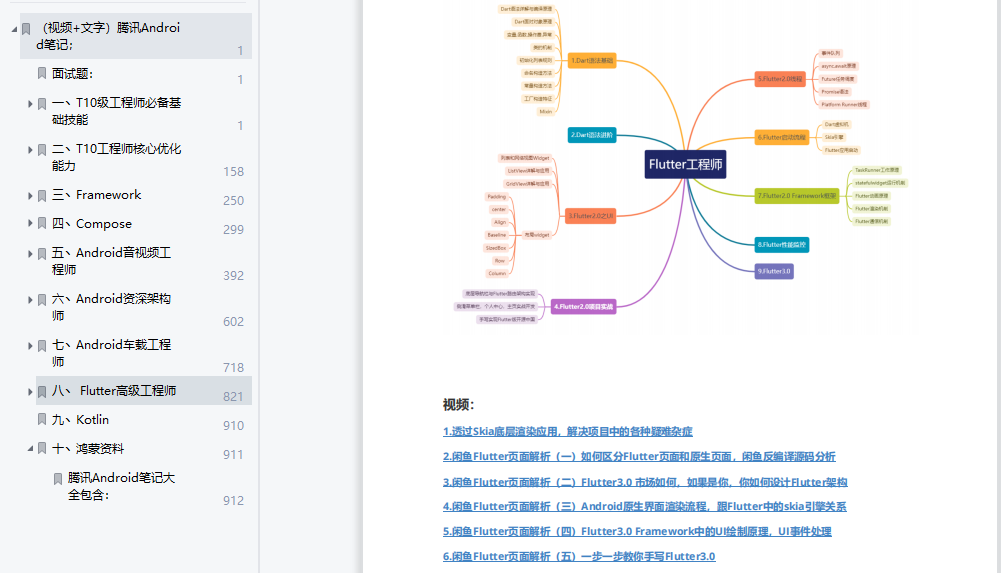Click the bookmark icon for 五、Android音视频工程师
The image size is (1001, 573).
[x=41, y=254]
